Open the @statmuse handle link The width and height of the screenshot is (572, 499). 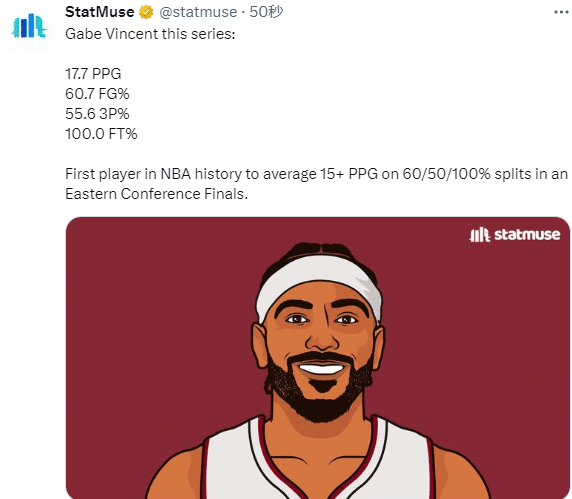(x=198, y=12)
